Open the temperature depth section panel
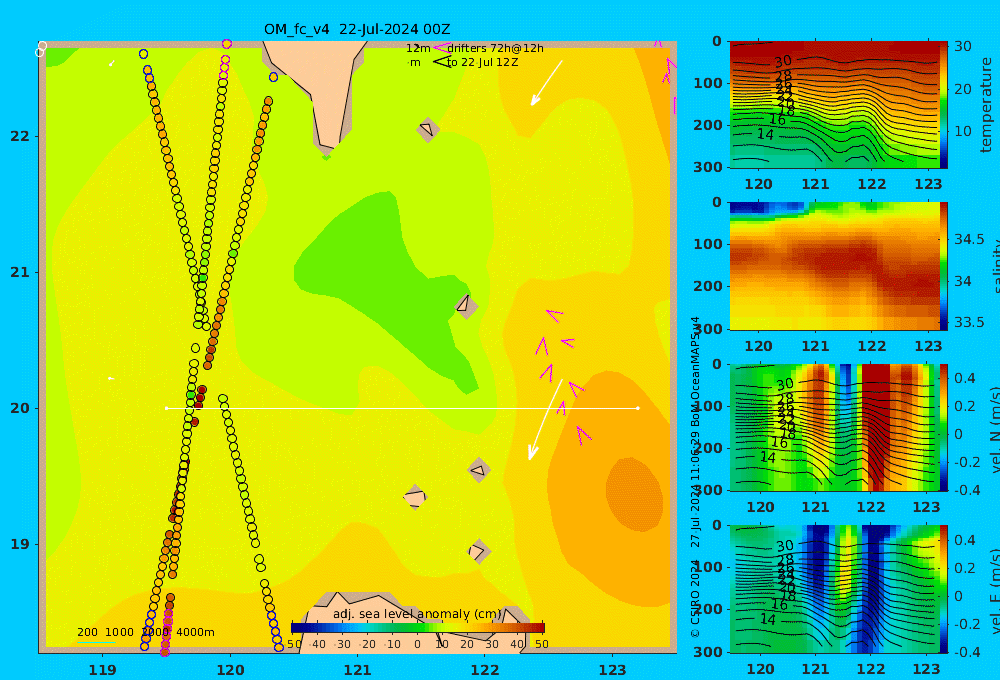The height and width of the screenshot is (680, 1000). pos(834,105)
